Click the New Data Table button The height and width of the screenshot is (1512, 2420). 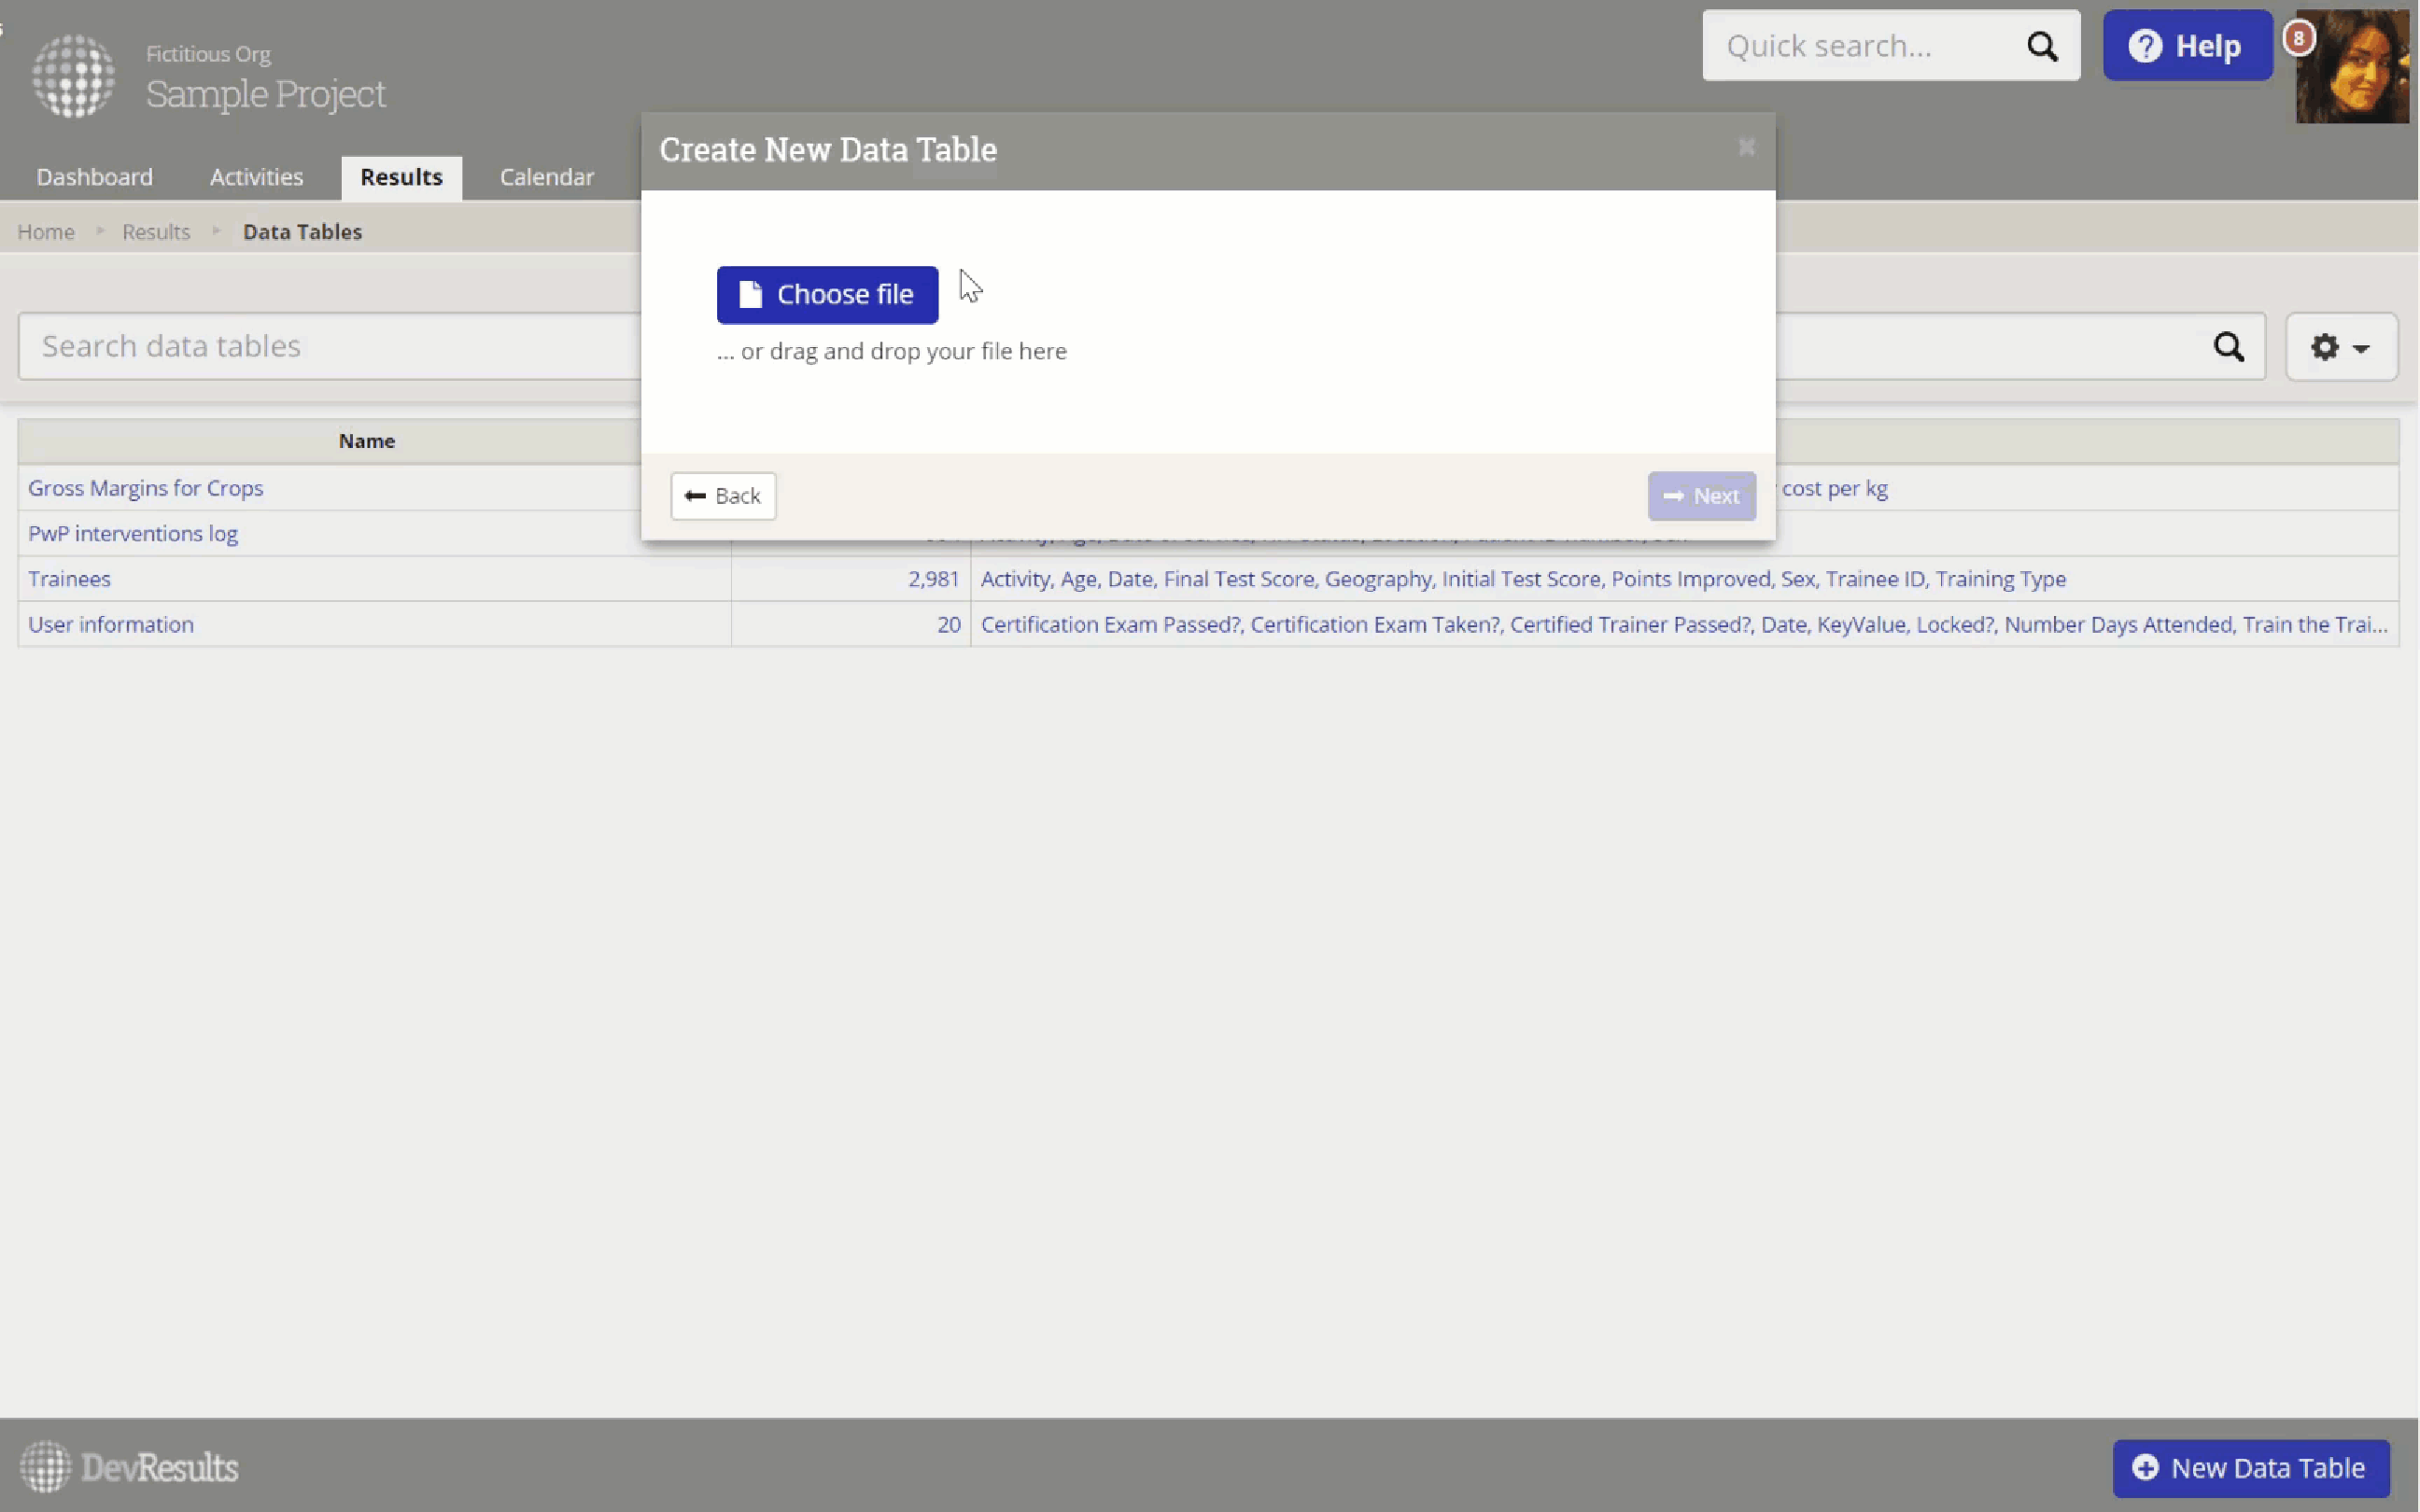click(x=2250, y=1467)
